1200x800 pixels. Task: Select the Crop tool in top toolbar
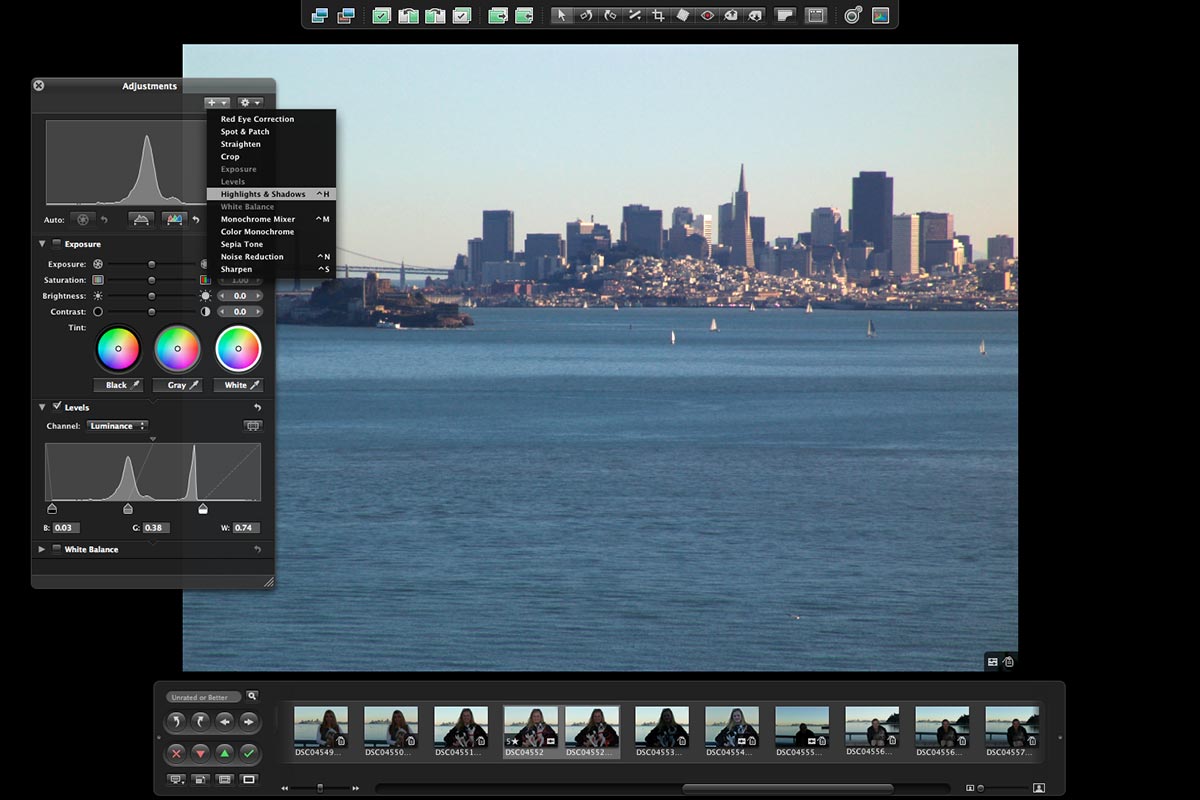pos(658,15)
